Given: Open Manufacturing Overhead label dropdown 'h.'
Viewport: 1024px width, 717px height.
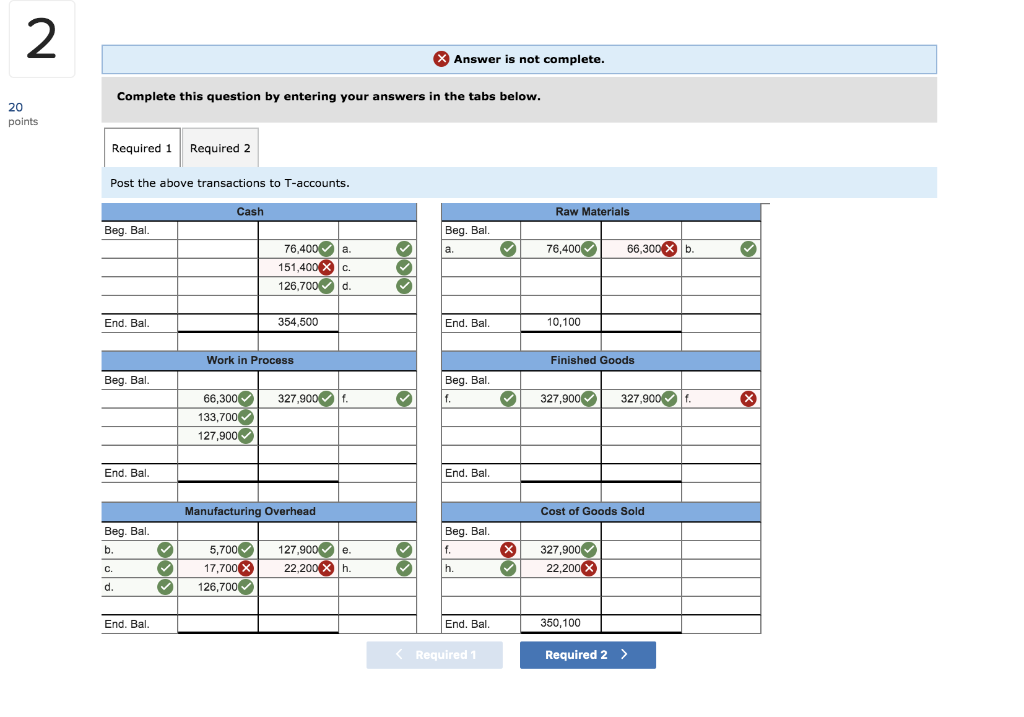Looking at the screenshot, I should pyautogui.click(x=377, y=568).
